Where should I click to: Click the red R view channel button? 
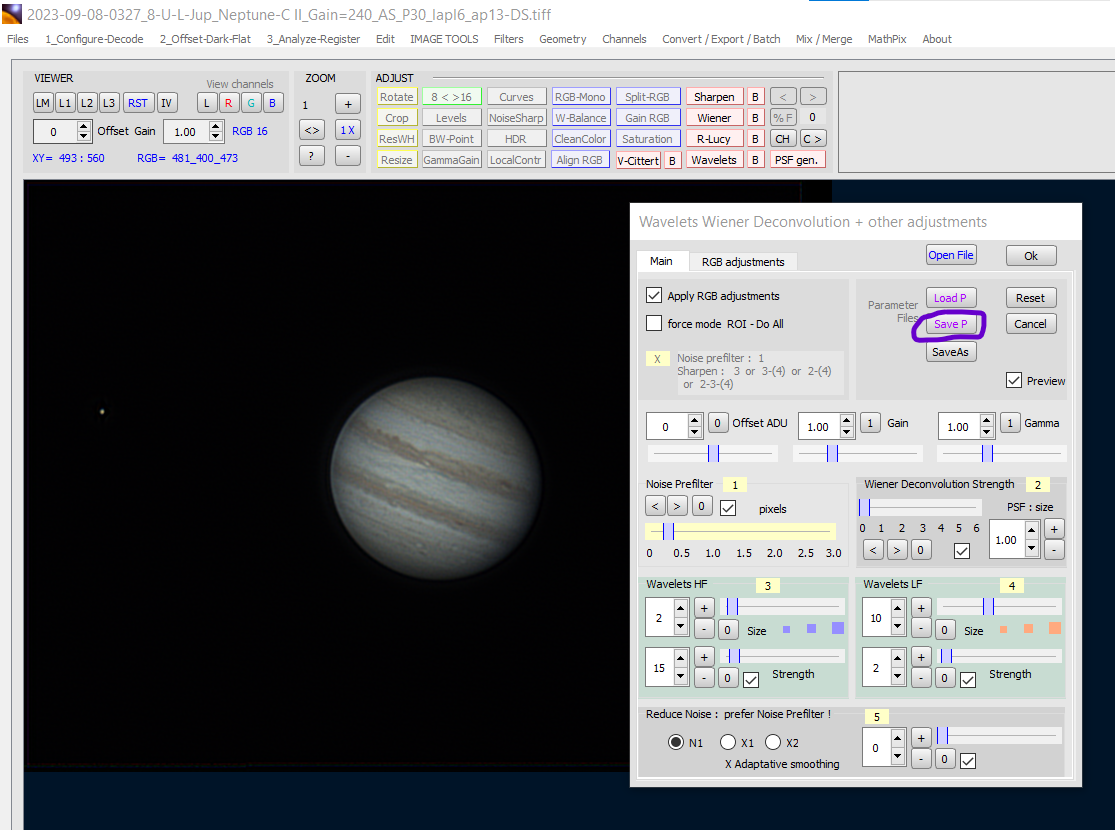(x=228, y=103)
